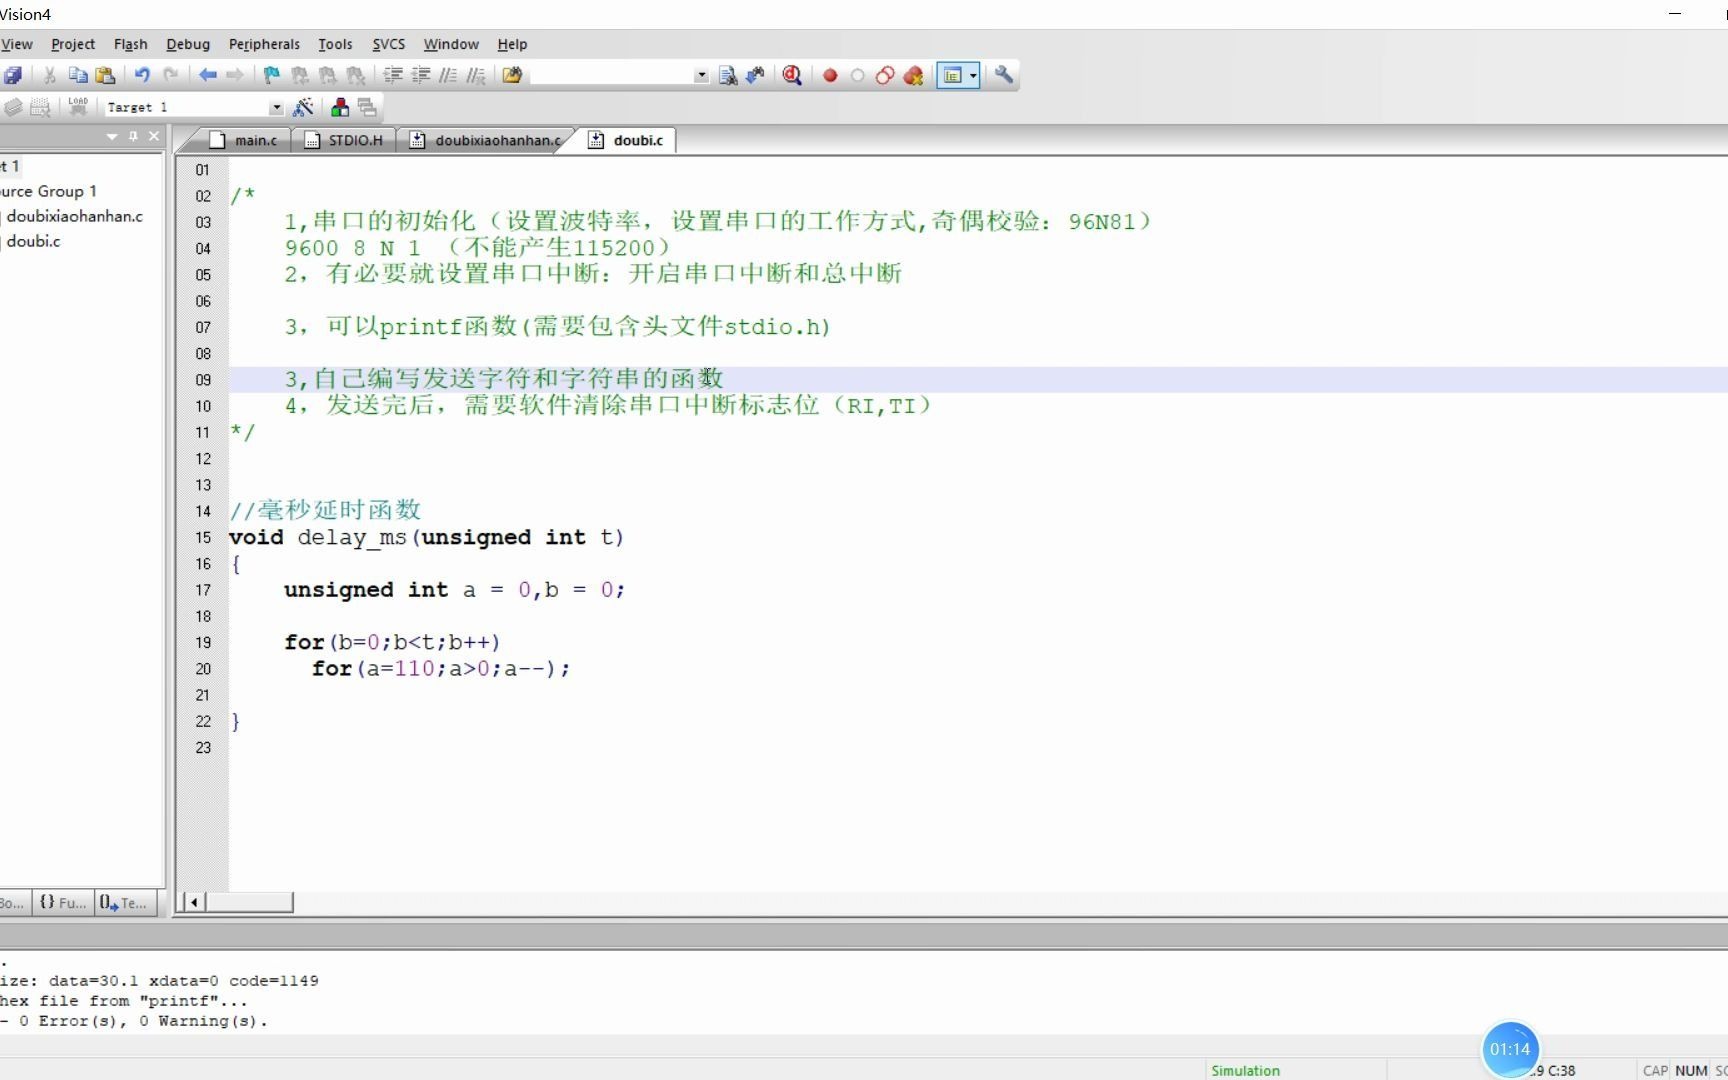
Task: Toggle the window layout button
Action: click(x=952, y=75)
